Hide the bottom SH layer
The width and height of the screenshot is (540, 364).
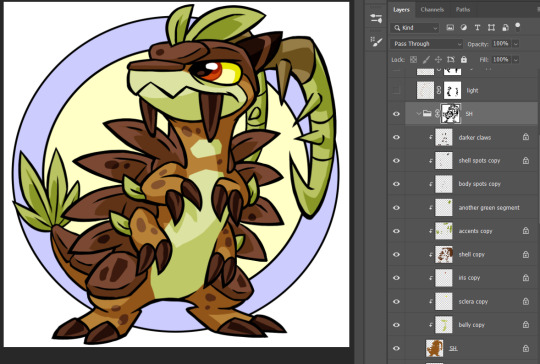pyautogui.click(x=396, y=349)
